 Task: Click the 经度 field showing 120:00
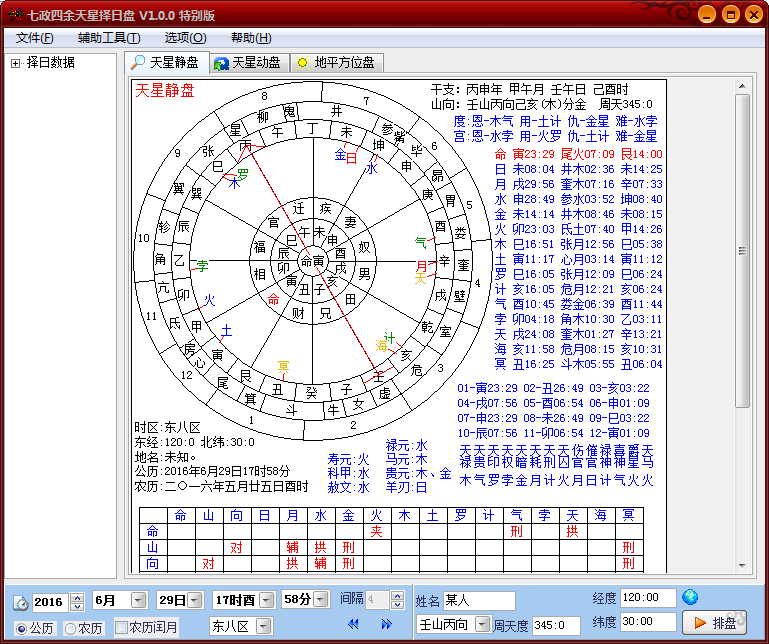(x=648, y=597)
